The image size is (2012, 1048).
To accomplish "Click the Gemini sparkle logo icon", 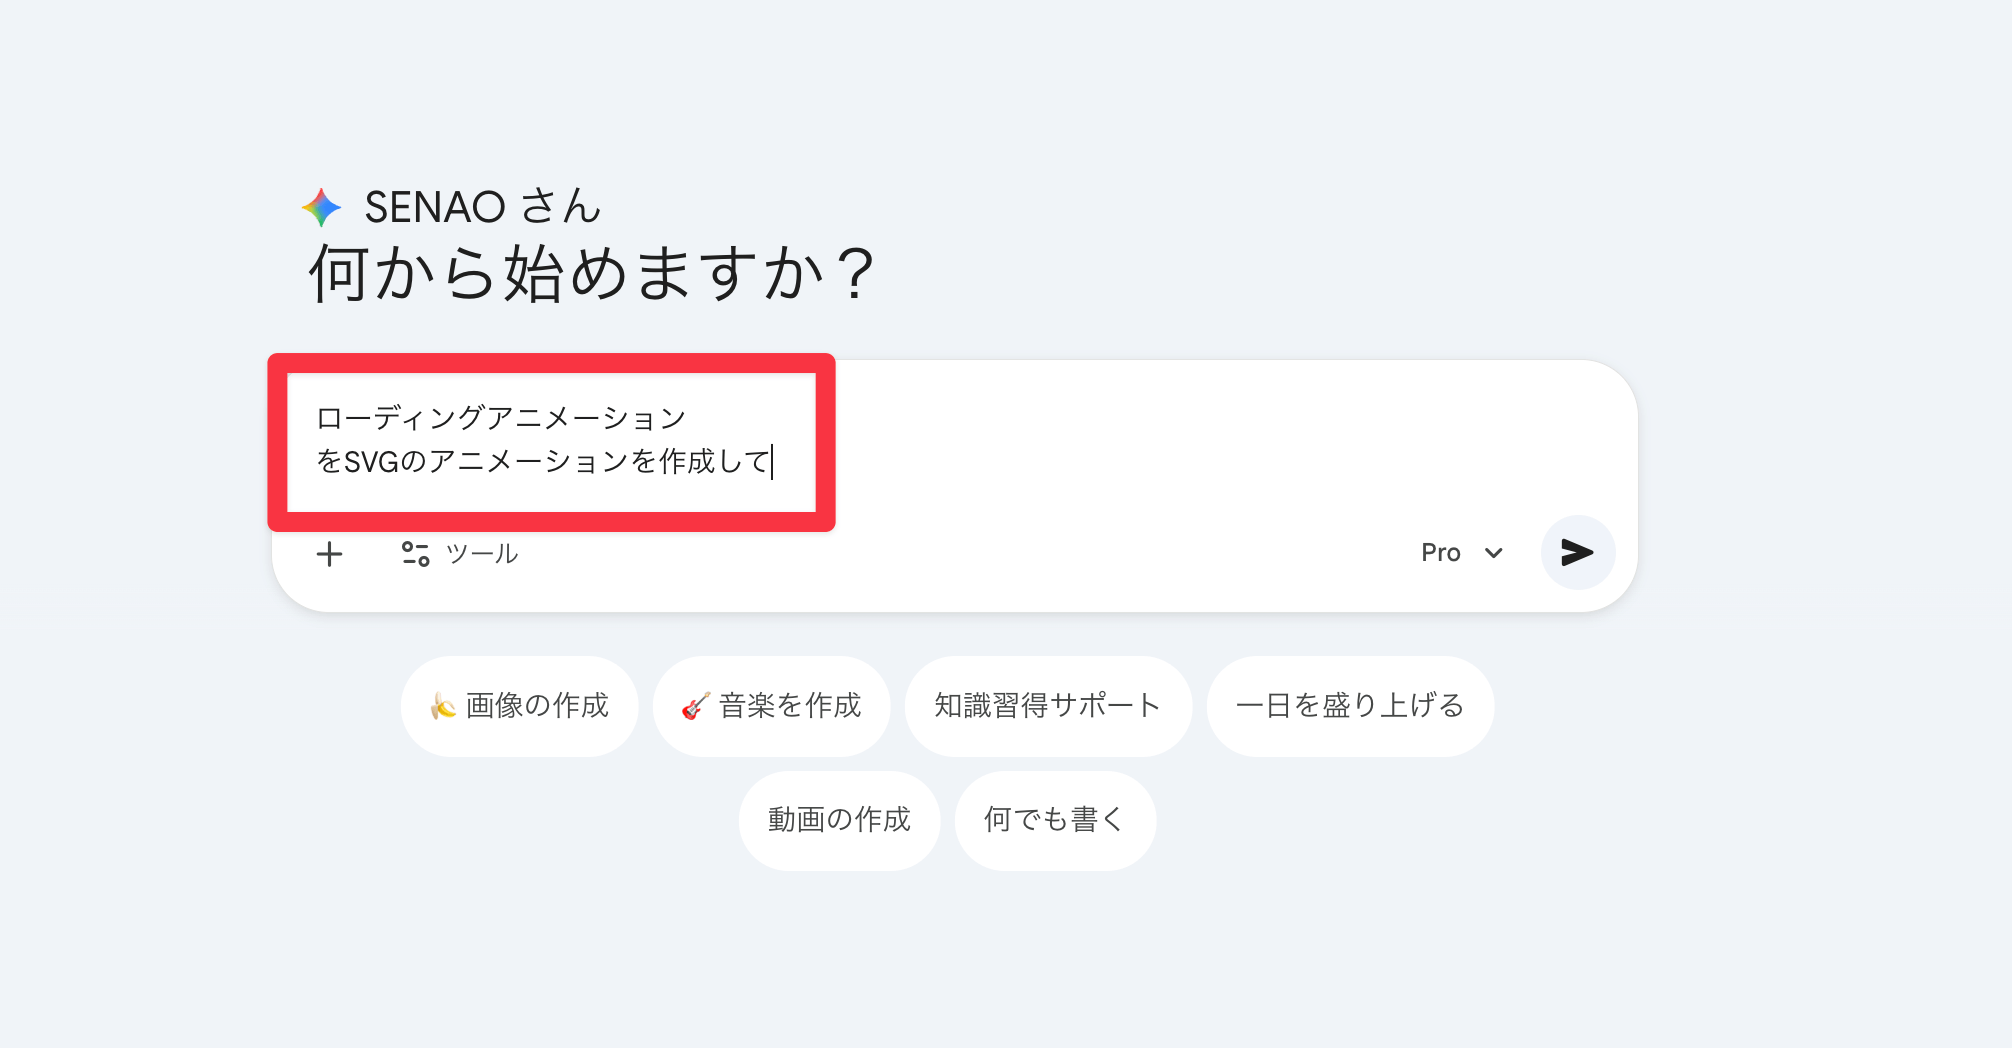I will click(321, 207).
